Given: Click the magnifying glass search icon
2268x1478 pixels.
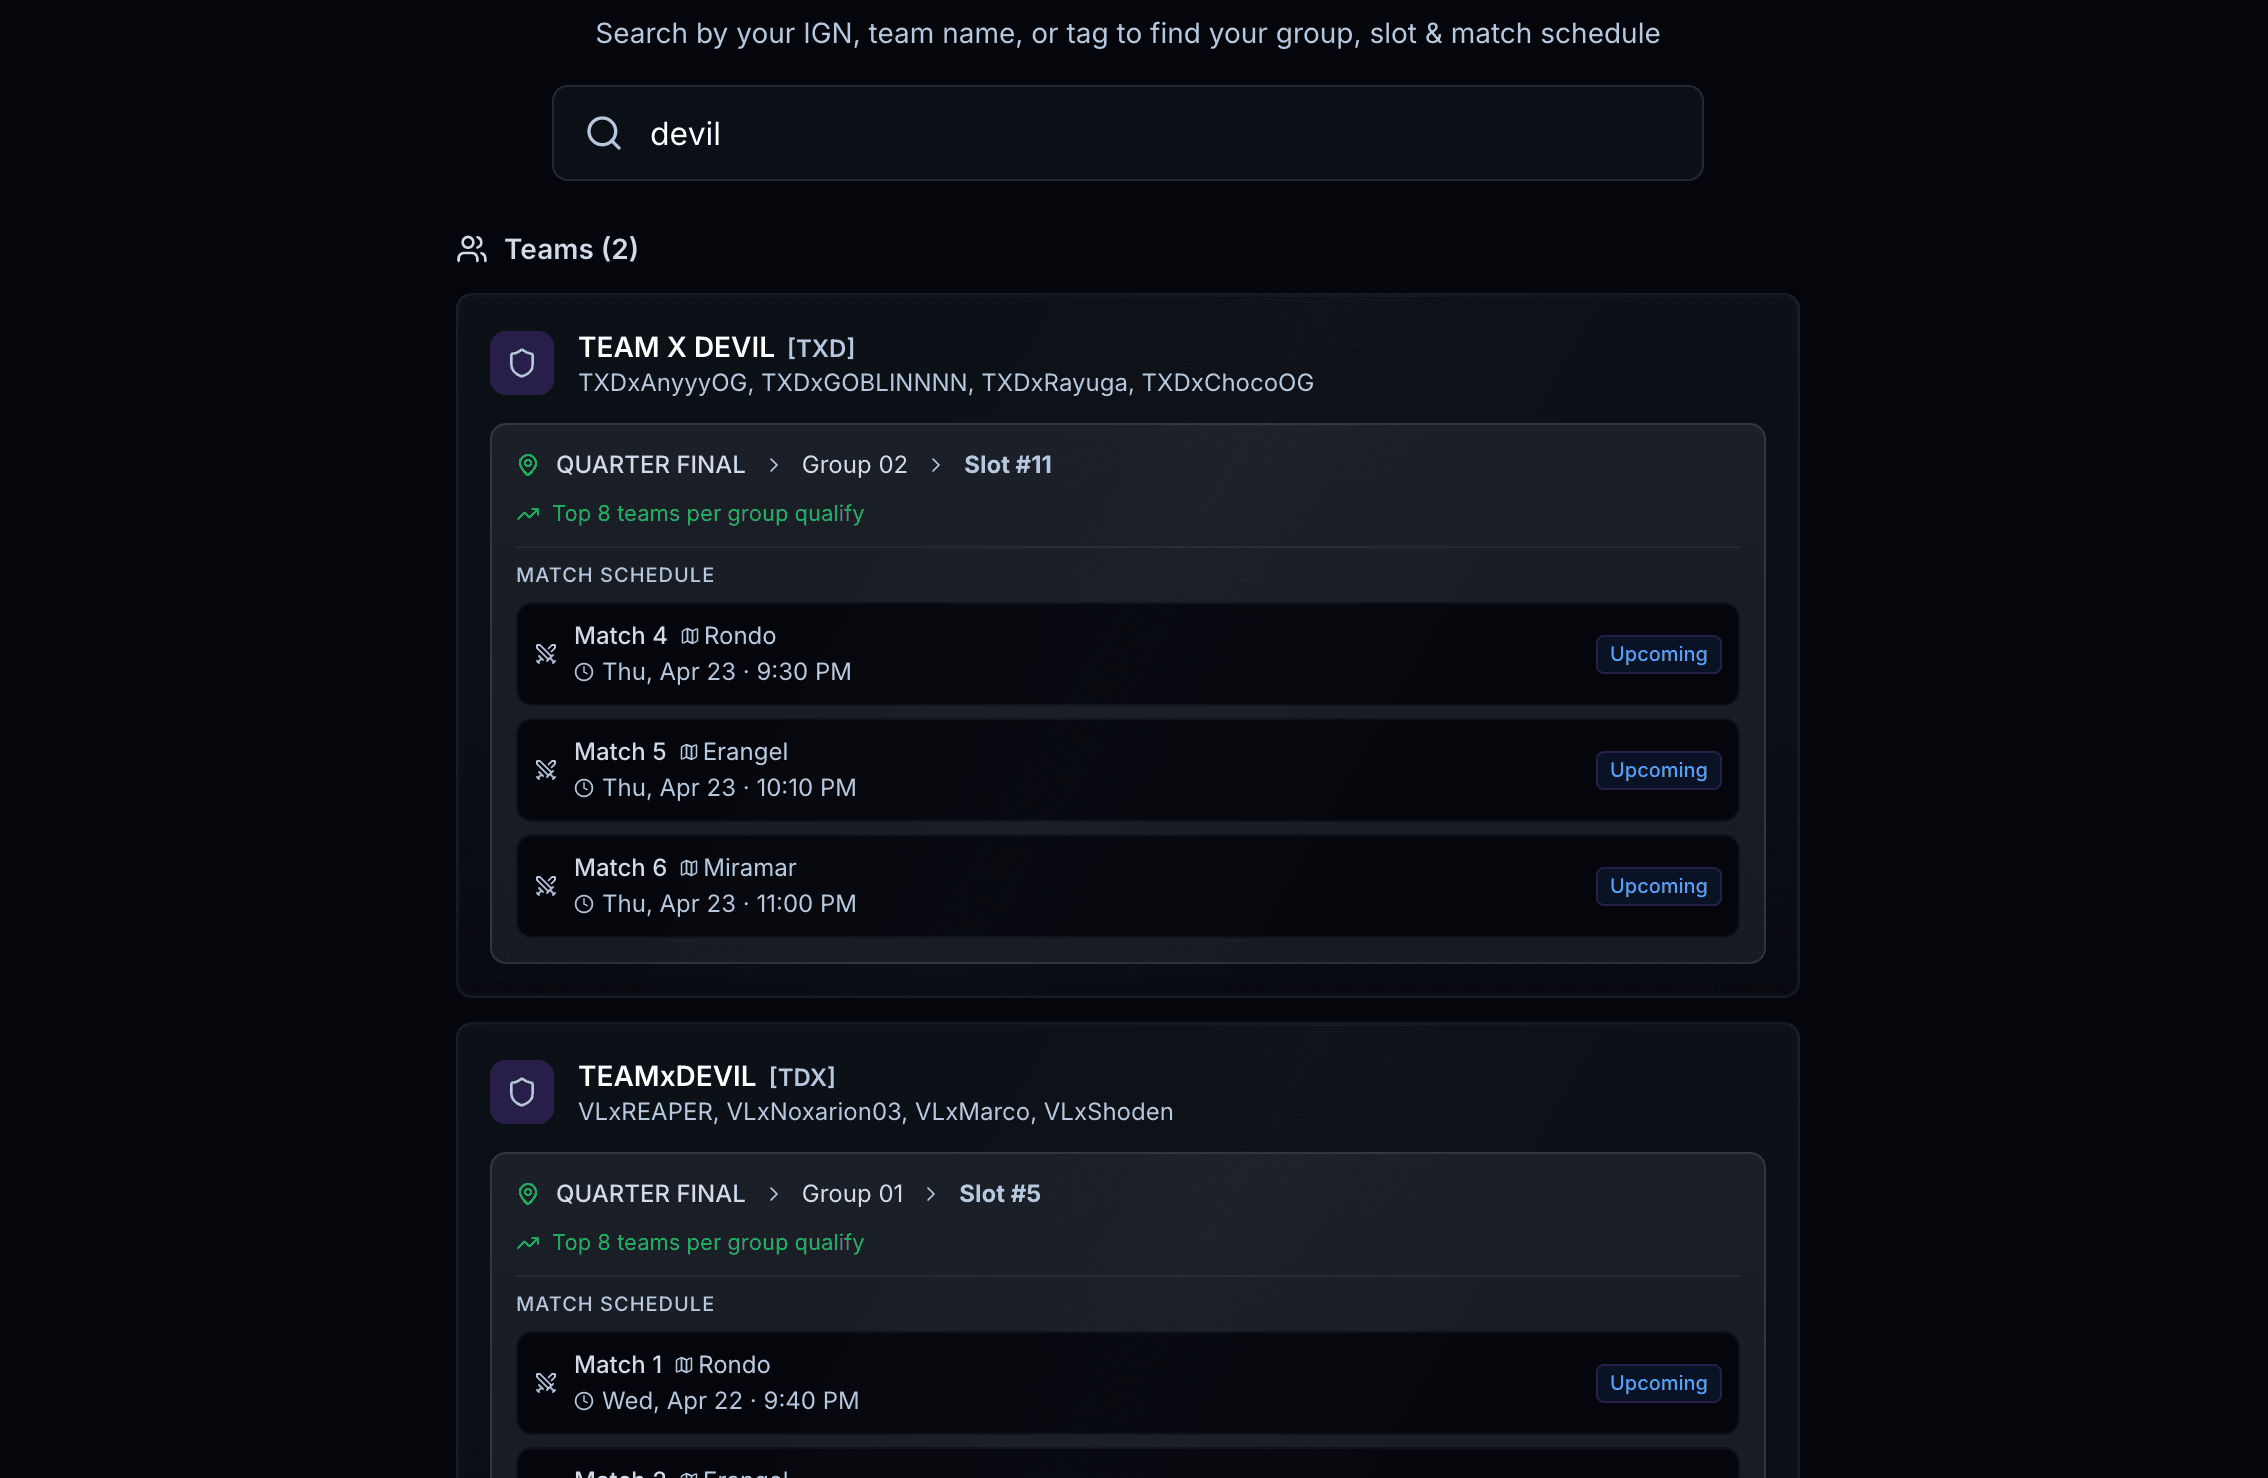Looking at the screenshot, I should click(x=605, y=132).
